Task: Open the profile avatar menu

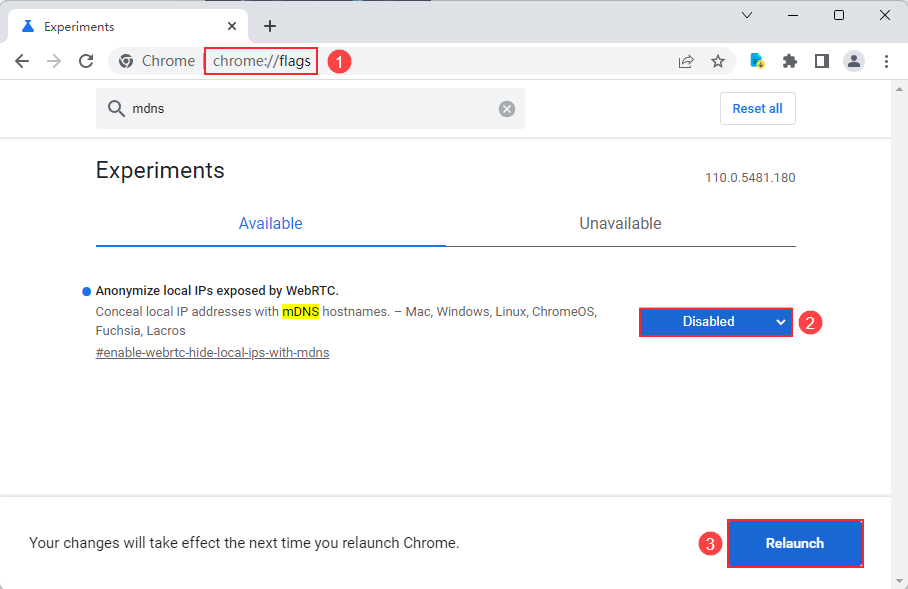Action: tap(854, 61)
